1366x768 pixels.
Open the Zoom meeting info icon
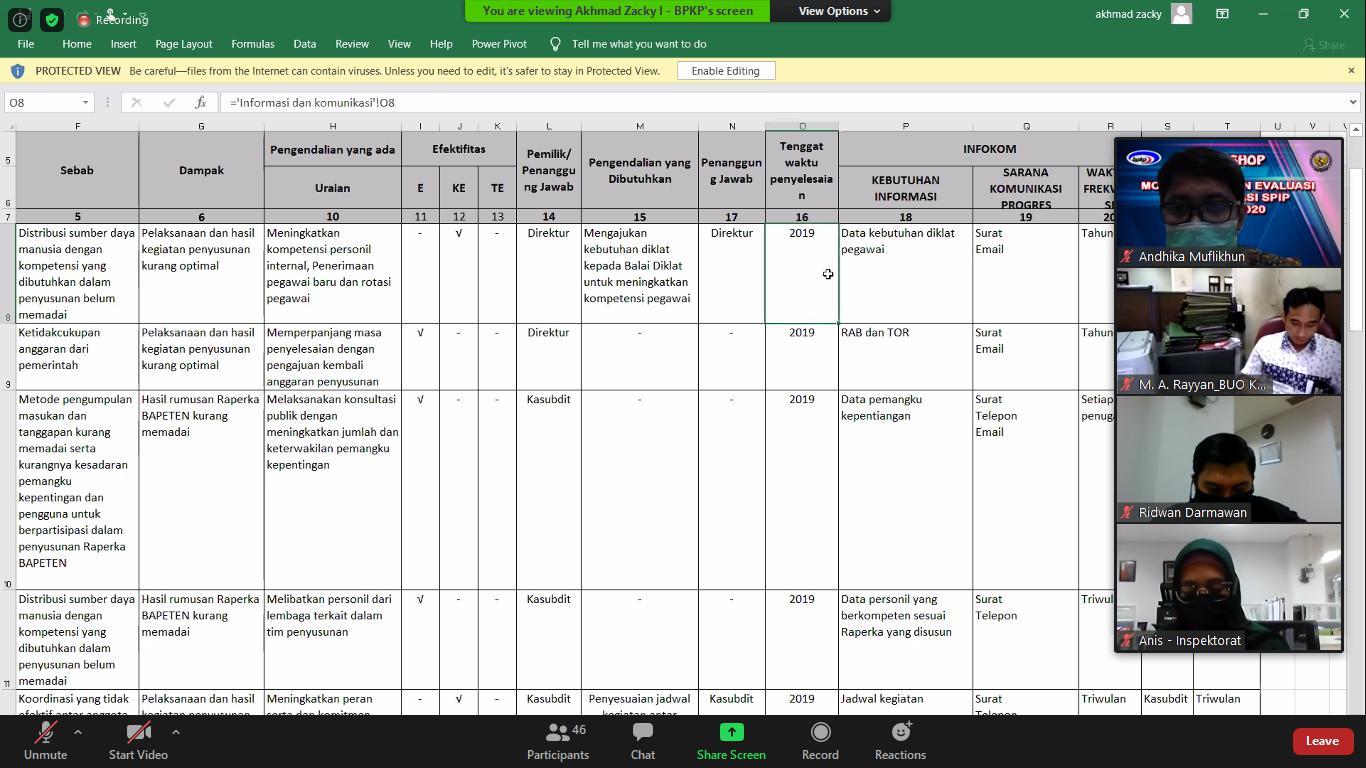point(19,19)
